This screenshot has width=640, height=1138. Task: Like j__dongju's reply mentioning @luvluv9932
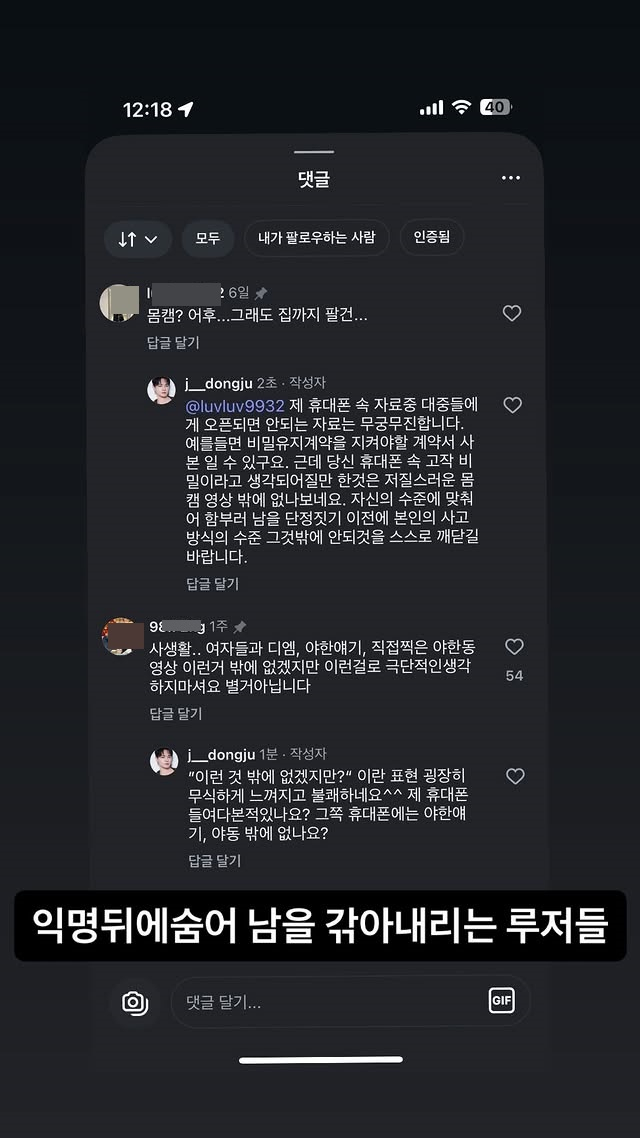512,405
